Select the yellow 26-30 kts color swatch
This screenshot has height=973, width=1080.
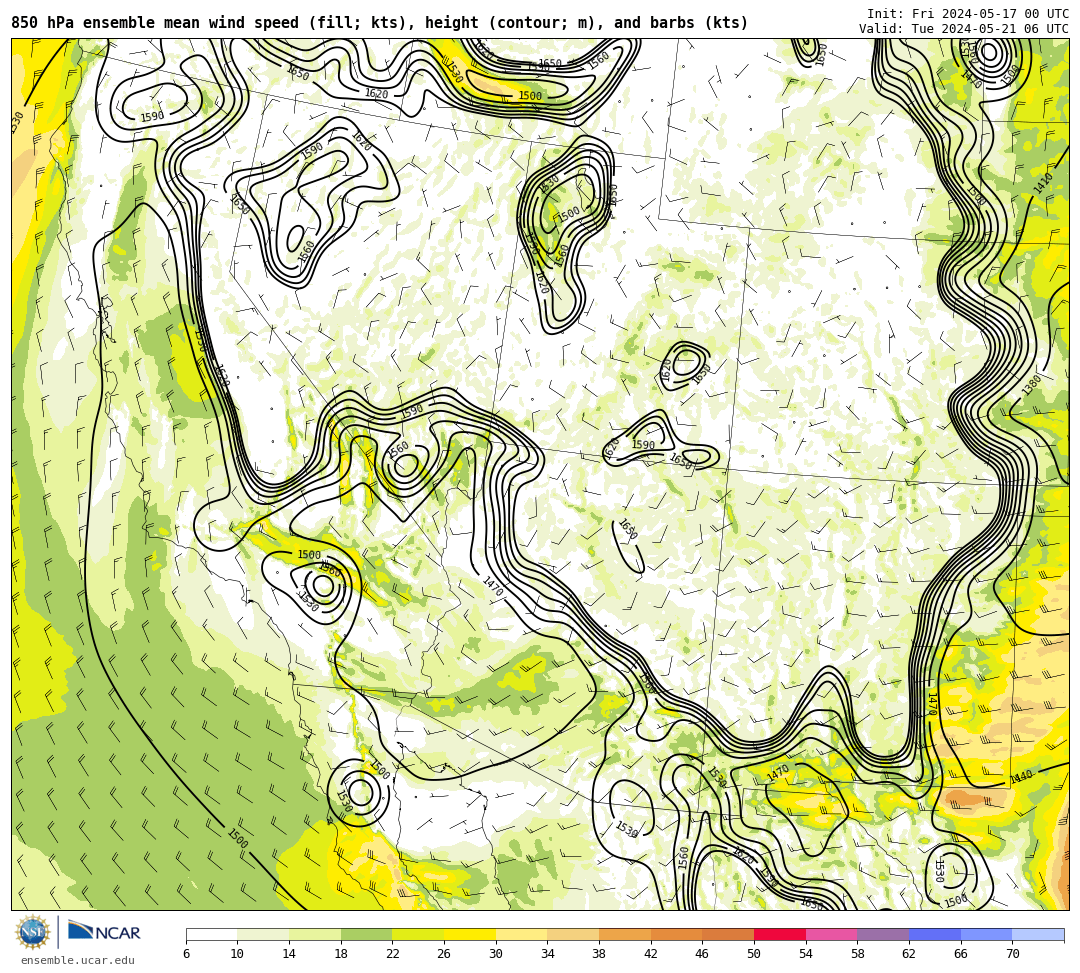pyautogui.click(x=470, y=934)
